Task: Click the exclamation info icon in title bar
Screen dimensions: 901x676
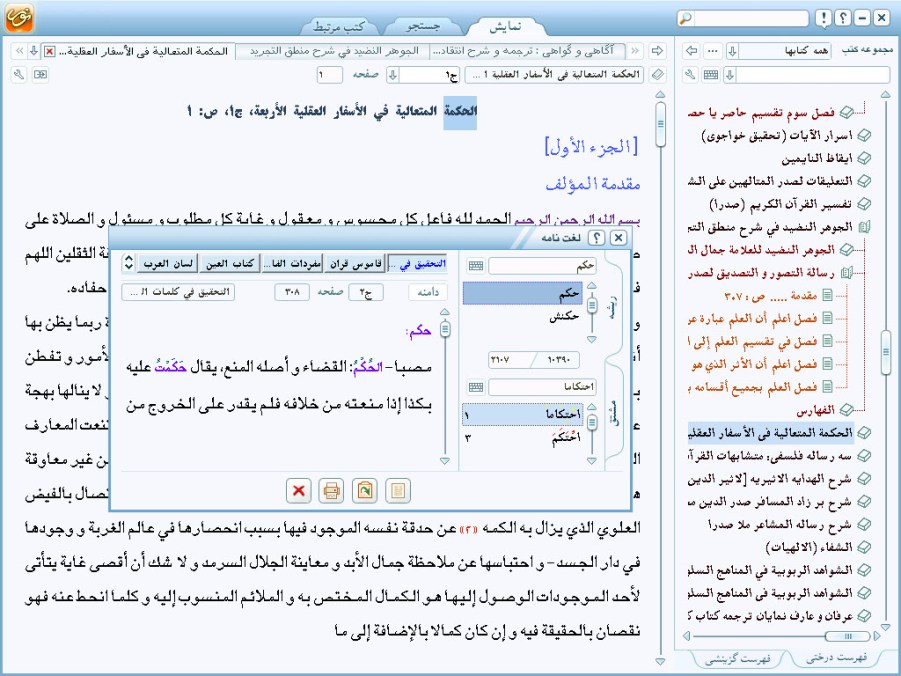Action: (x=823, y=18)
